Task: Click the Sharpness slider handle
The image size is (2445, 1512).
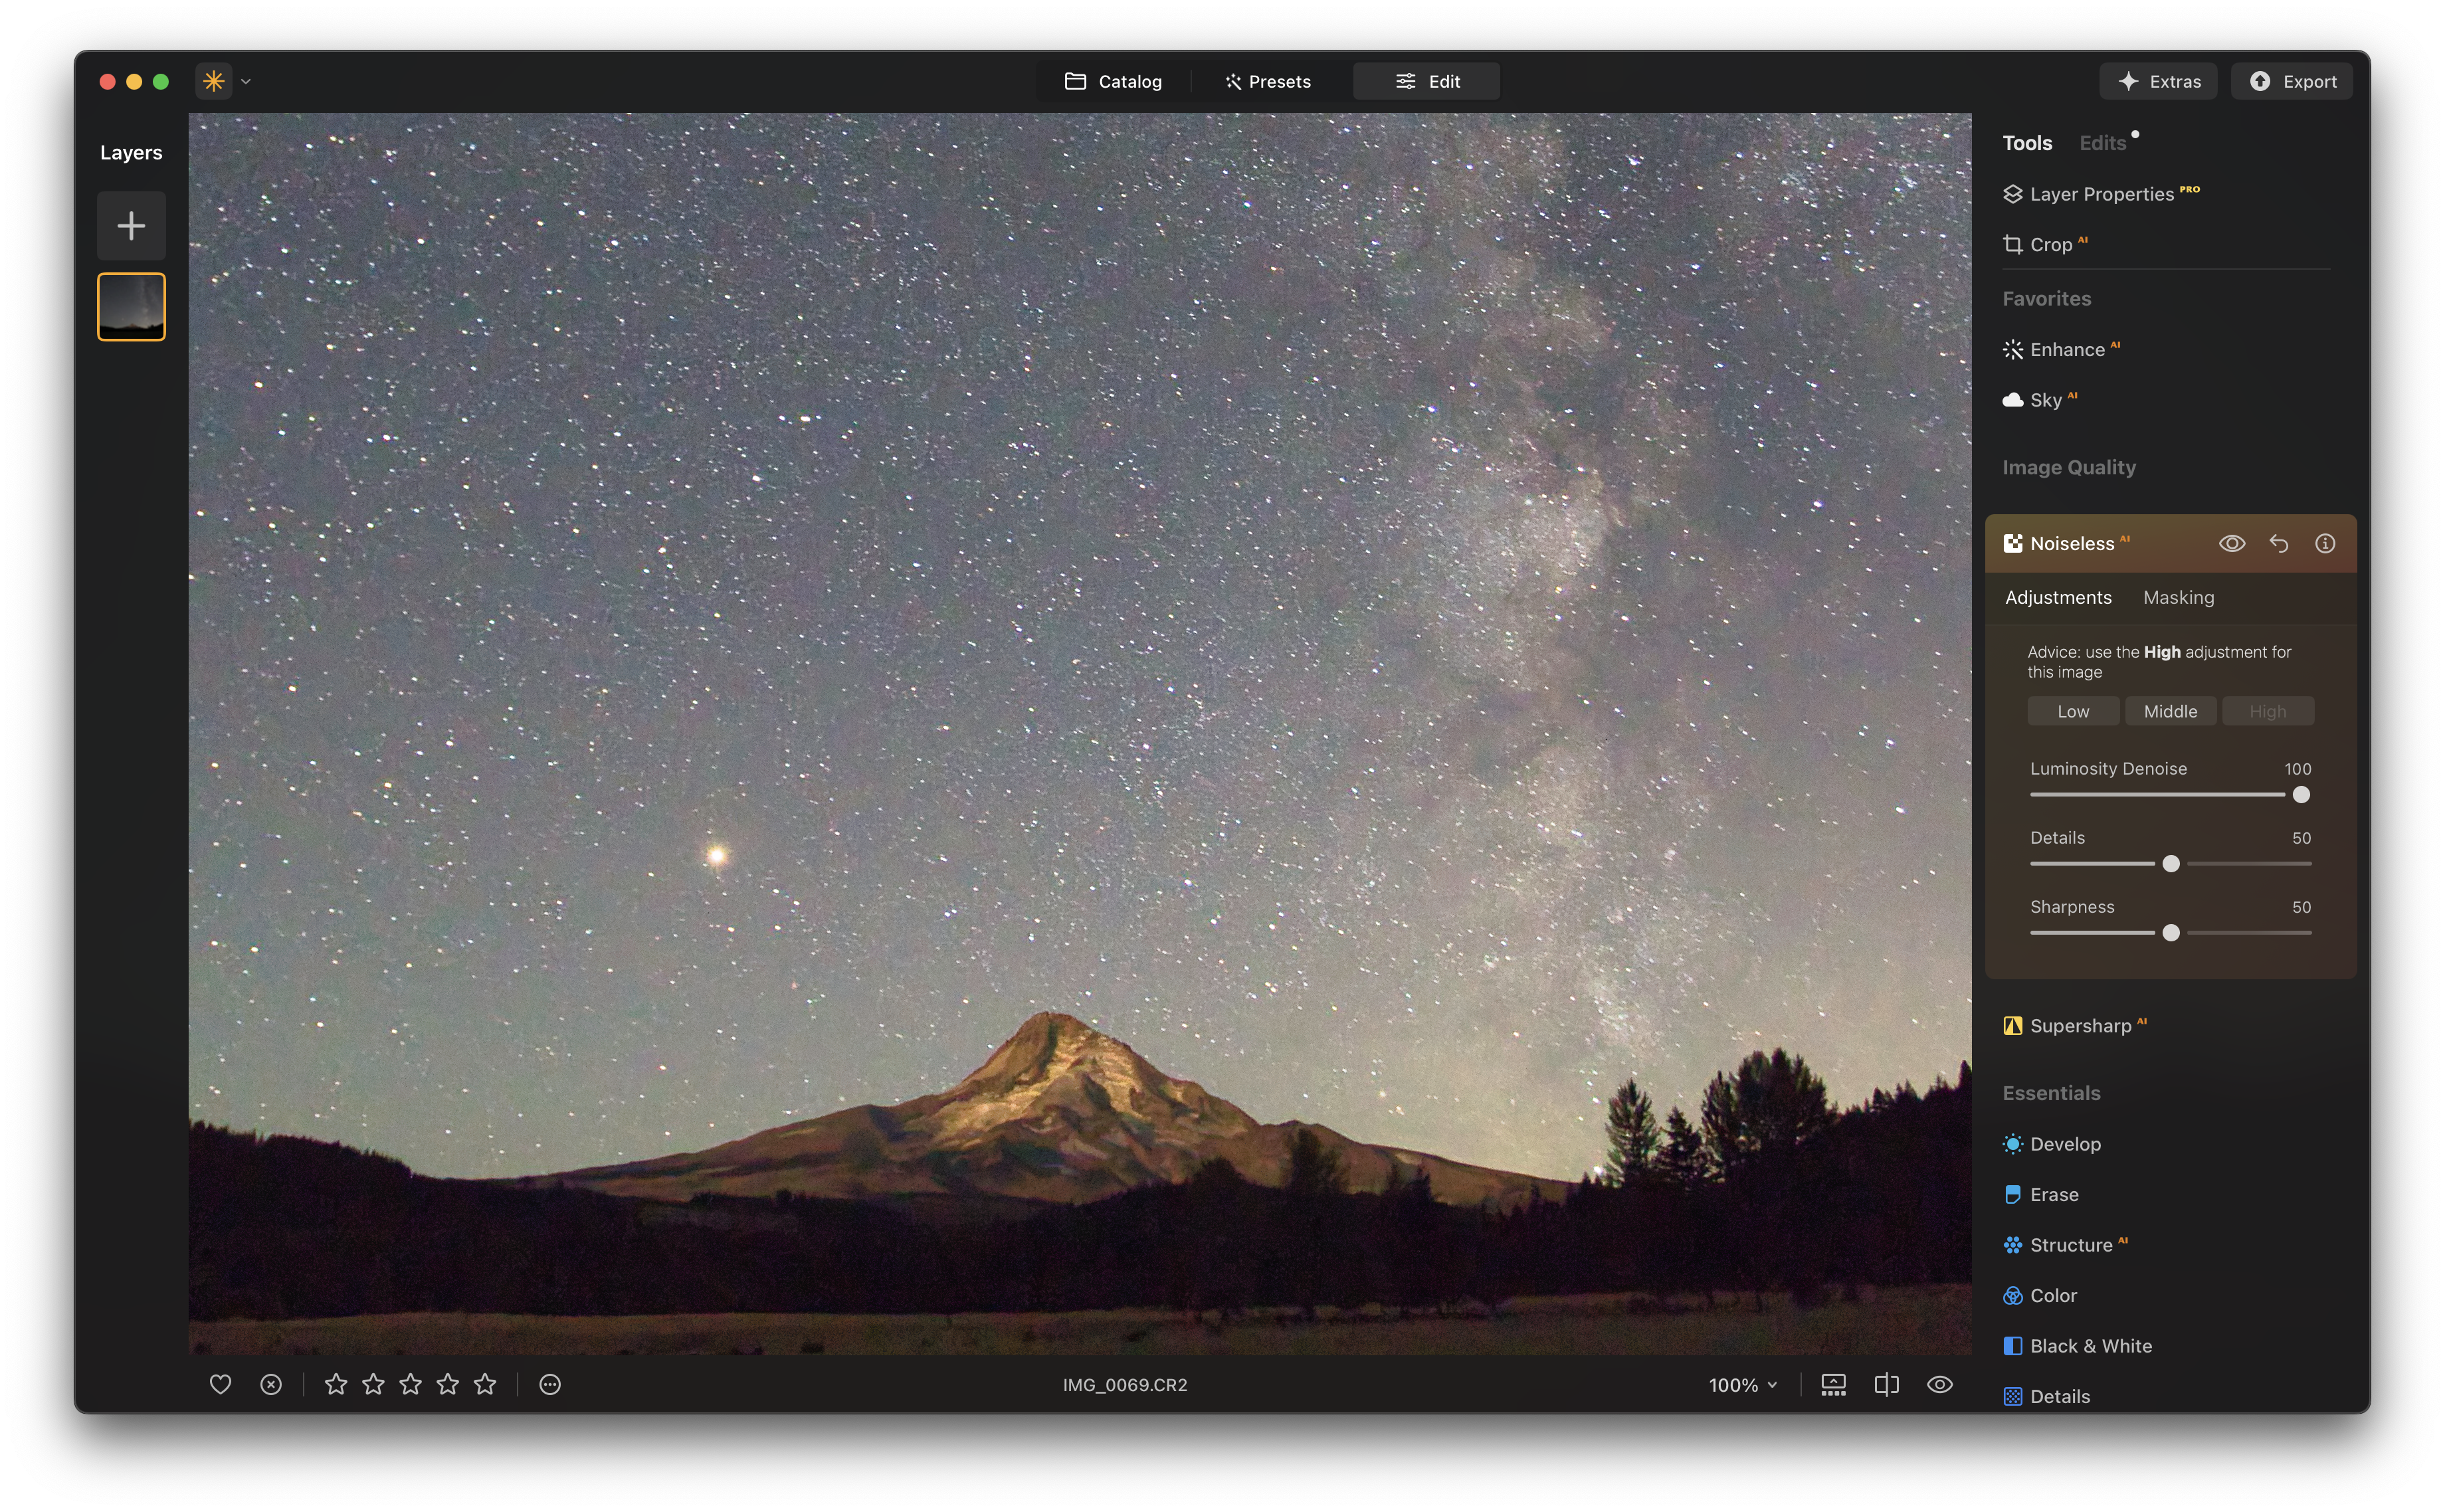Action: pyautogui.click(x=2170, y=932)
